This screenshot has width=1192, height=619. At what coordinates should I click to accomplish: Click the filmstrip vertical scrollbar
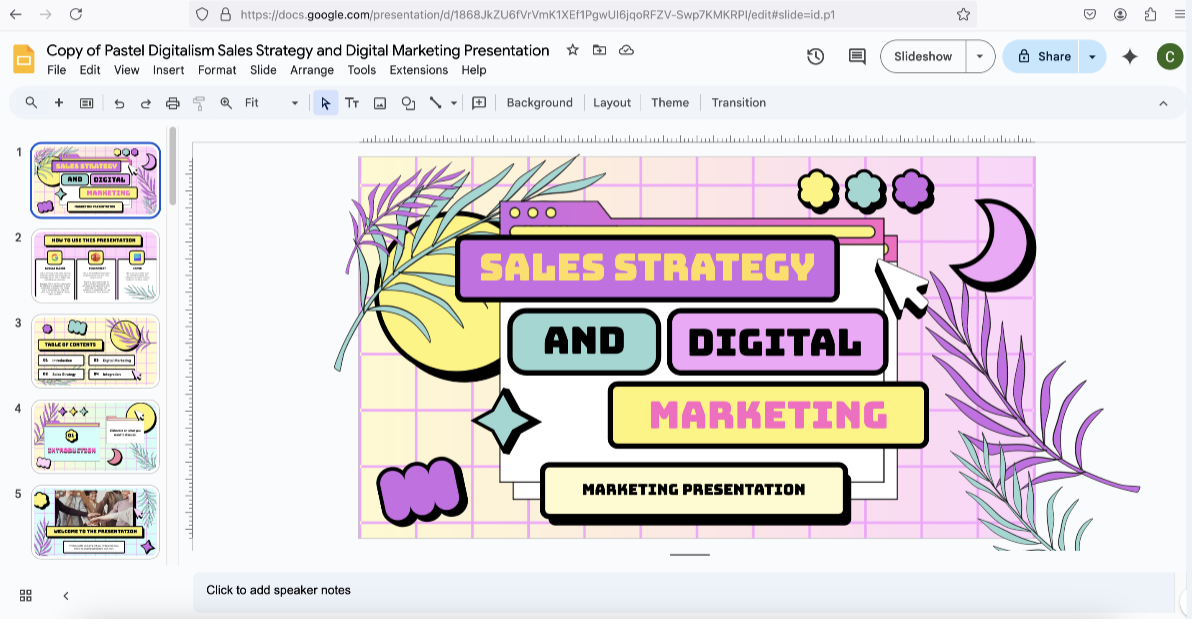(x=173, y=167)
